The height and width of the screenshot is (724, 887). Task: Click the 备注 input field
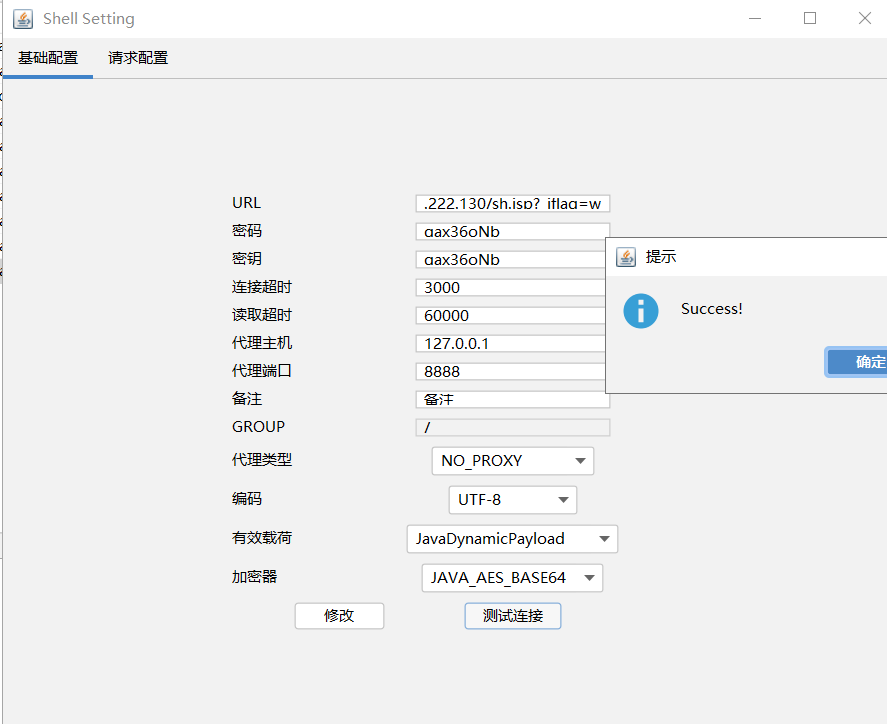pyautogui.click(x=513, y=399)
